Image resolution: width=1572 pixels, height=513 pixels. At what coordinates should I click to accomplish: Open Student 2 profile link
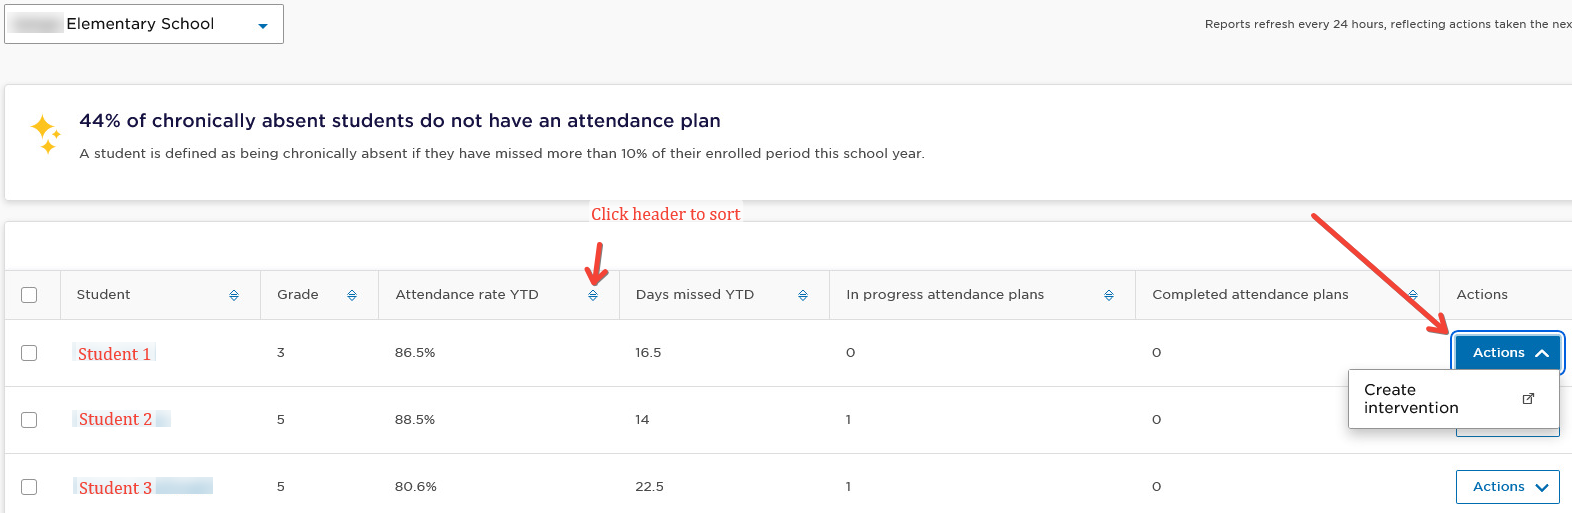[x=115, y=419]
